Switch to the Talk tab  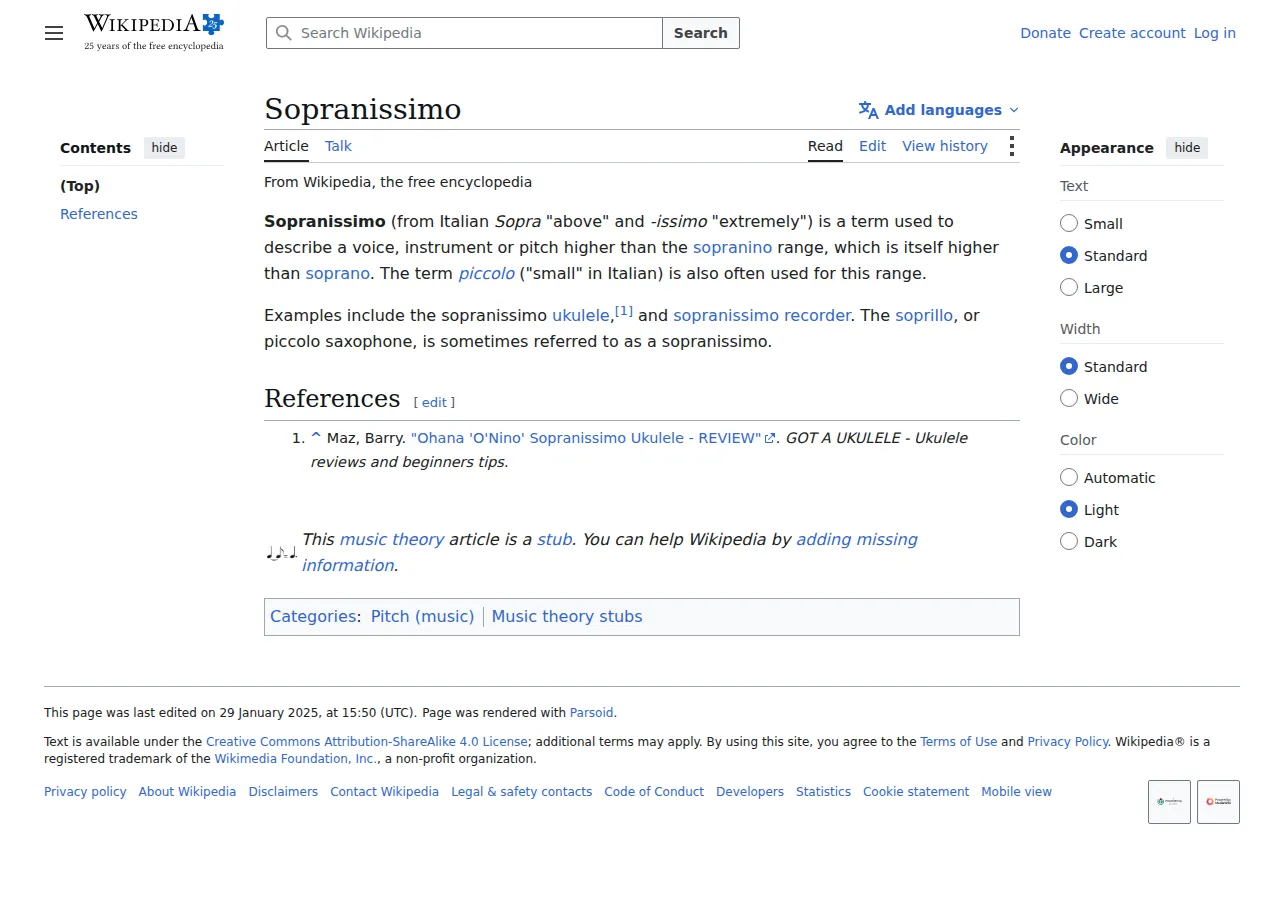click(x=338, y=146)
